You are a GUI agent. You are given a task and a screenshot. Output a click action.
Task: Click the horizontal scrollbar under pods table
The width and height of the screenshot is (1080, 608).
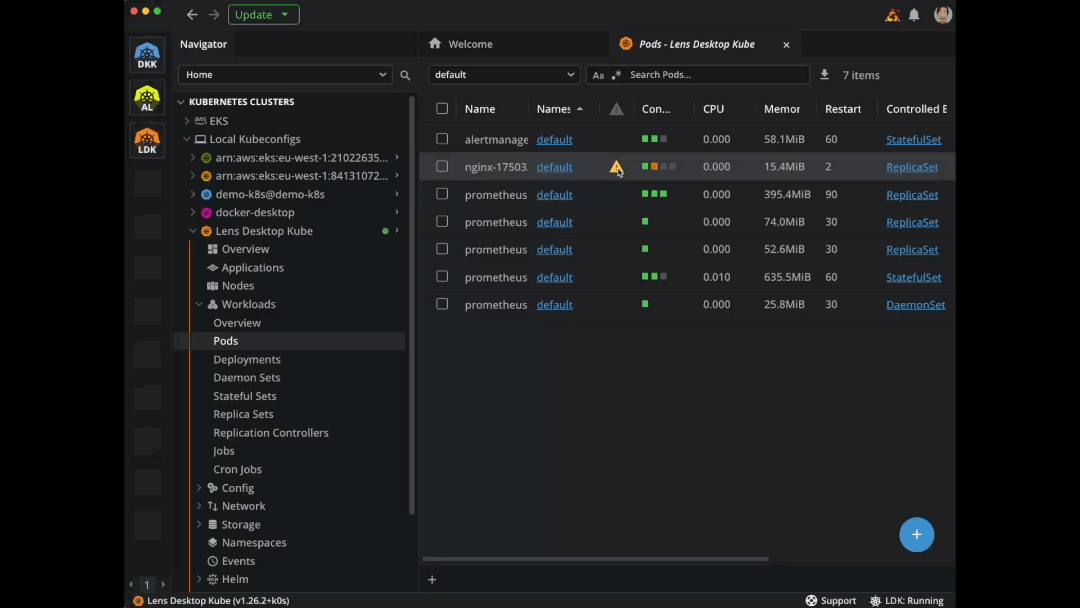pos(595,559)
